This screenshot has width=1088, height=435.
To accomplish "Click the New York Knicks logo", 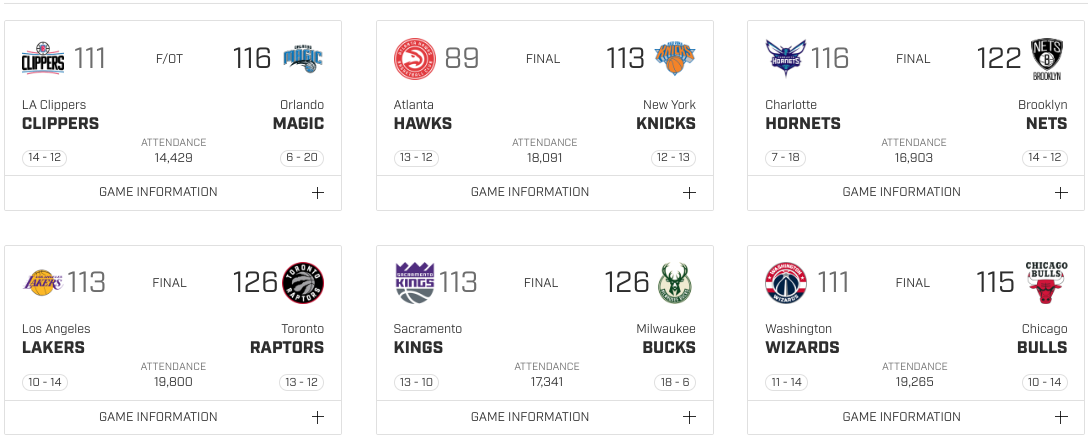I will coord(675,58).
